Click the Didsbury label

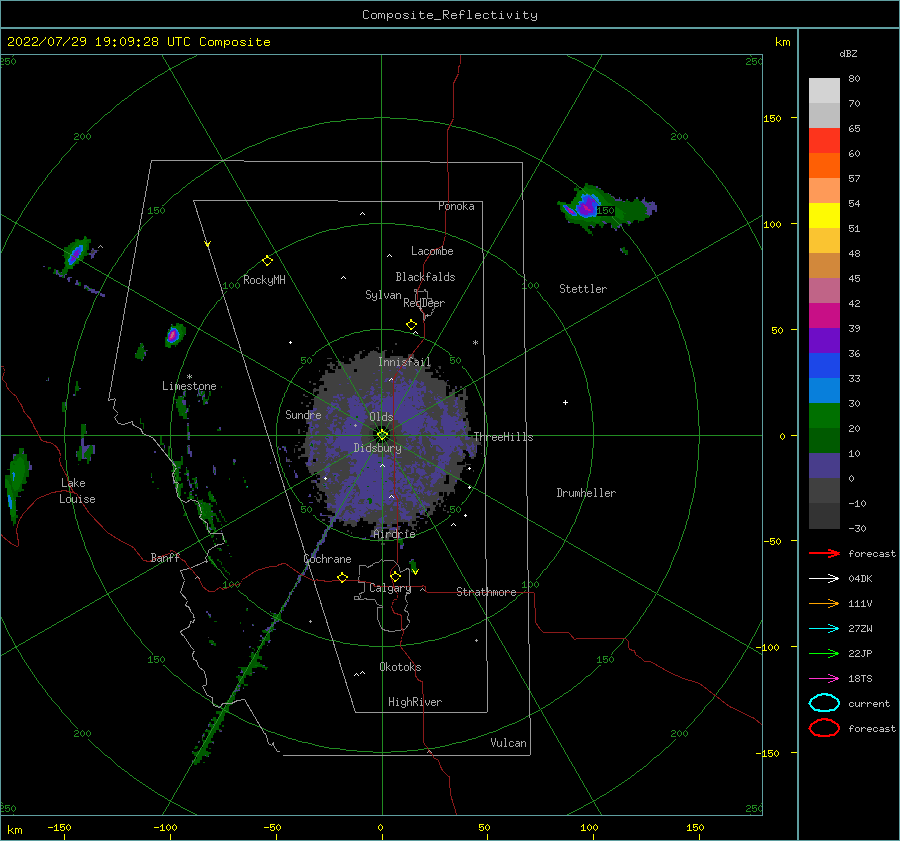[x=377, y=448]
